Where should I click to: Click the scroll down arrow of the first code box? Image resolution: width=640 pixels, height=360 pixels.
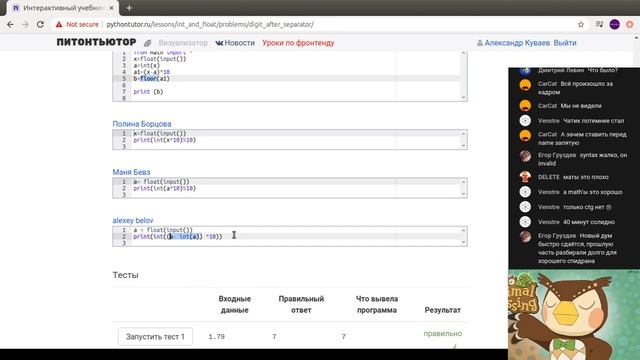[x=464, y=97]
